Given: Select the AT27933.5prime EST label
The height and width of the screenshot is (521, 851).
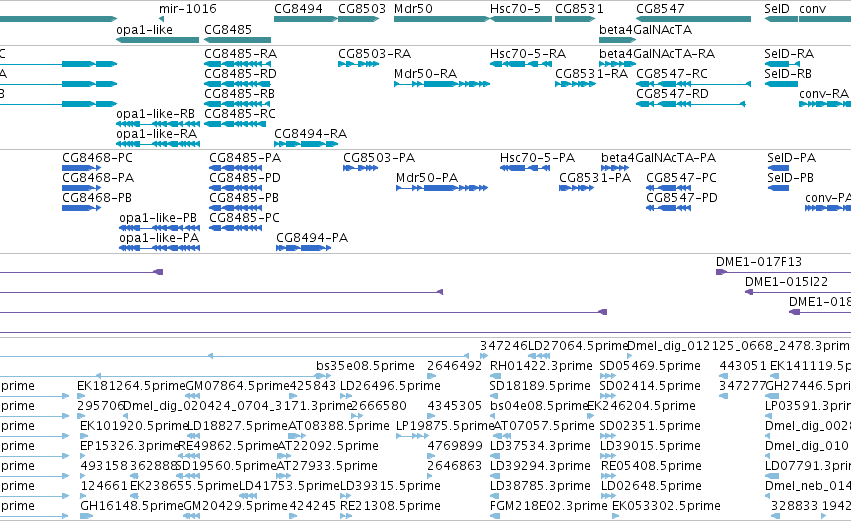Looking at the screenshot, I should [x=327, y=467].
